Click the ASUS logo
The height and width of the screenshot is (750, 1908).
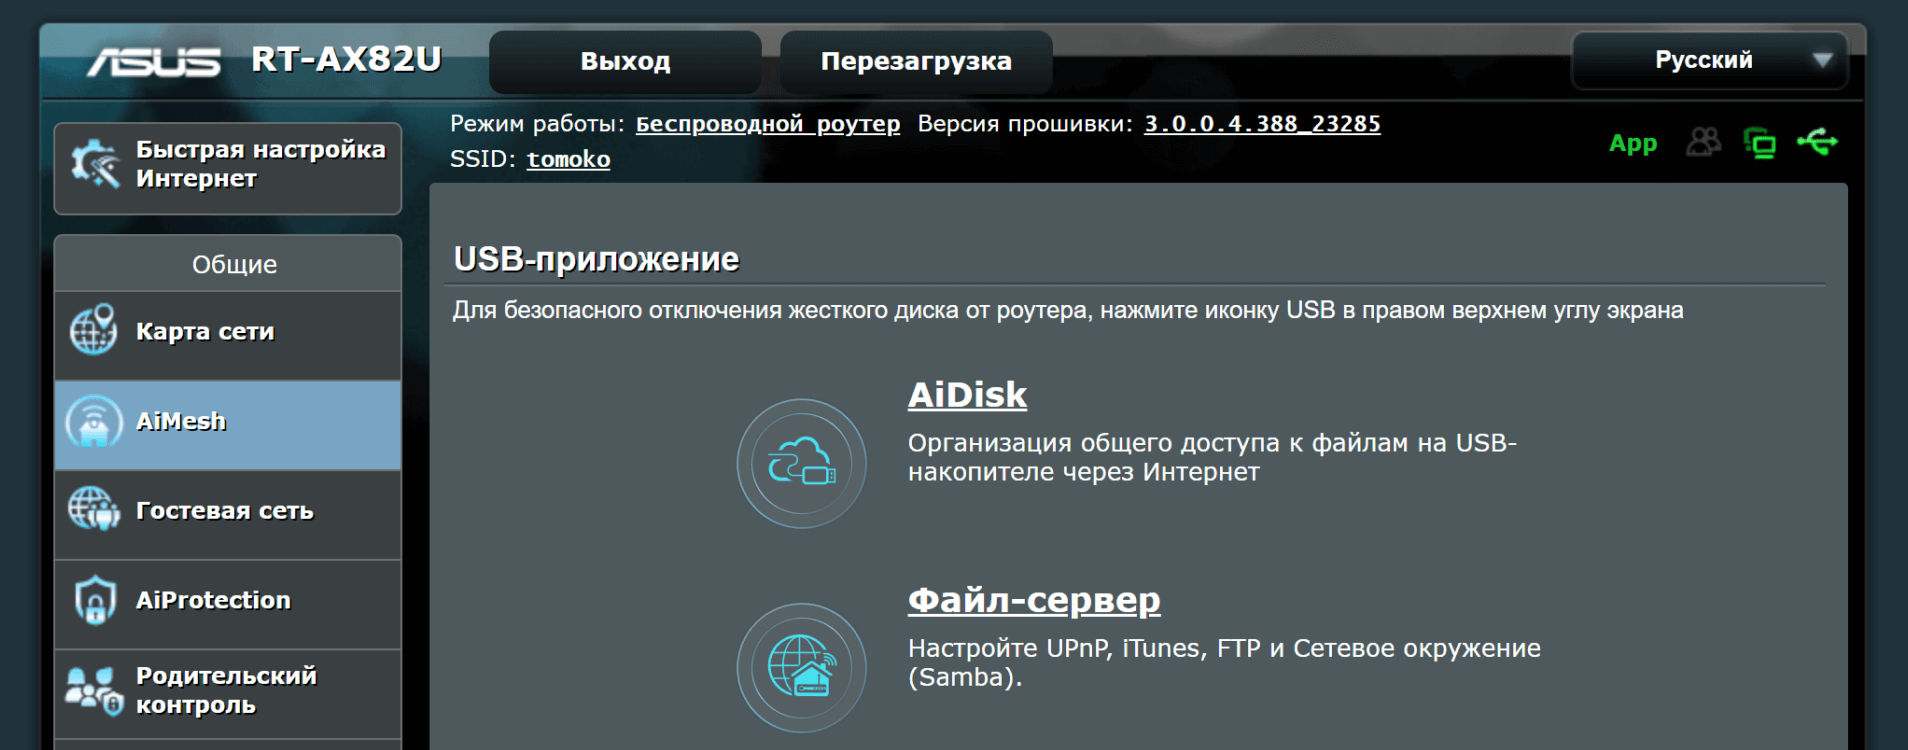154,62
